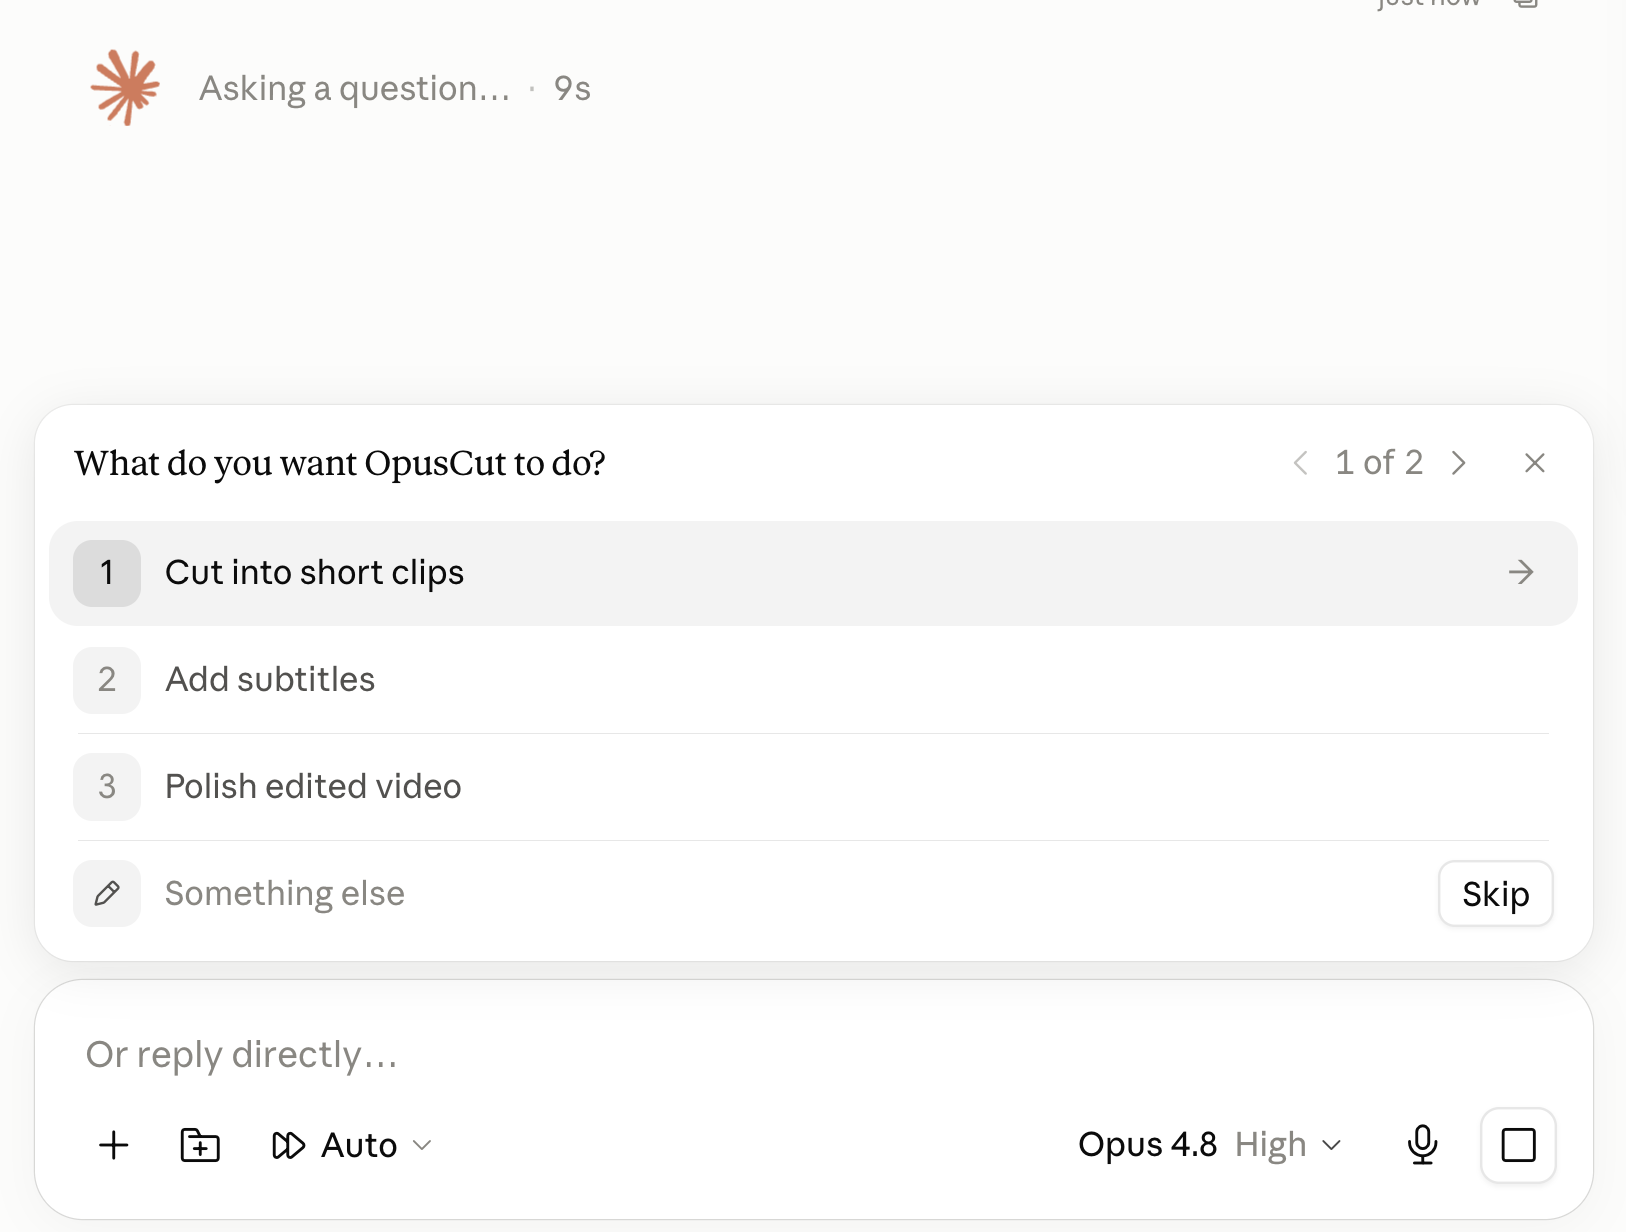
Task: Choose option 3 Polish edited video
Action: (813, 787)
